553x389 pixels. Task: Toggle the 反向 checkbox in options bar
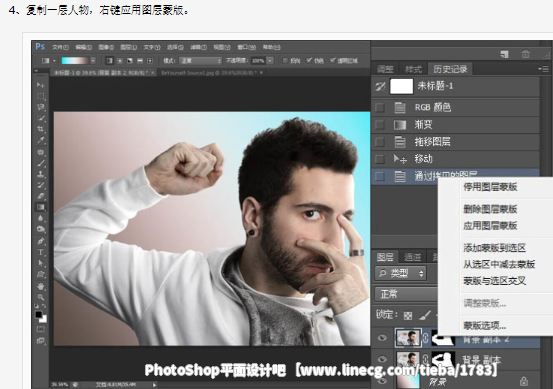coord(285,61)
